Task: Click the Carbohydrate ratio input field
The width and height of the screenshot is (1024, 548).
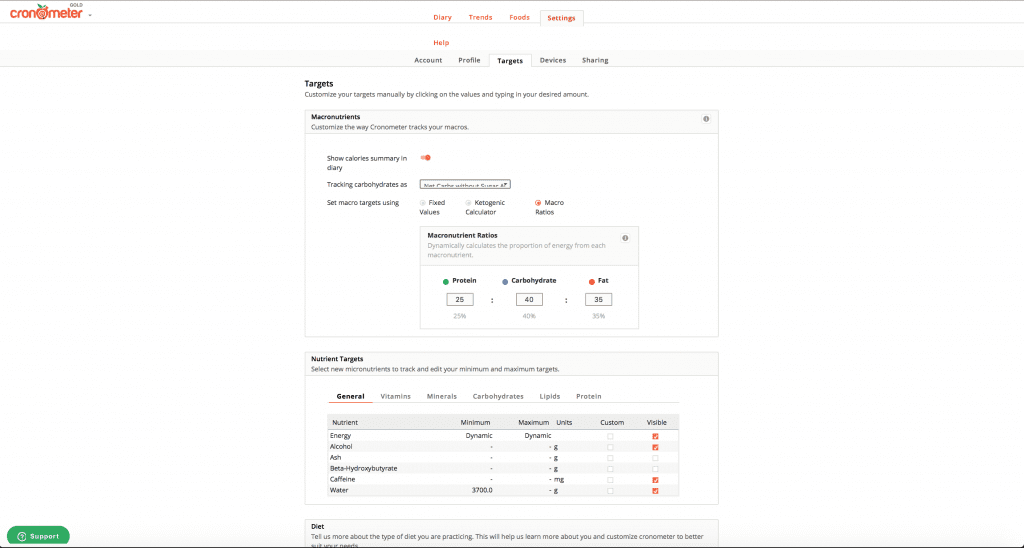Action: pyautogui.click(x=529, y=300)
